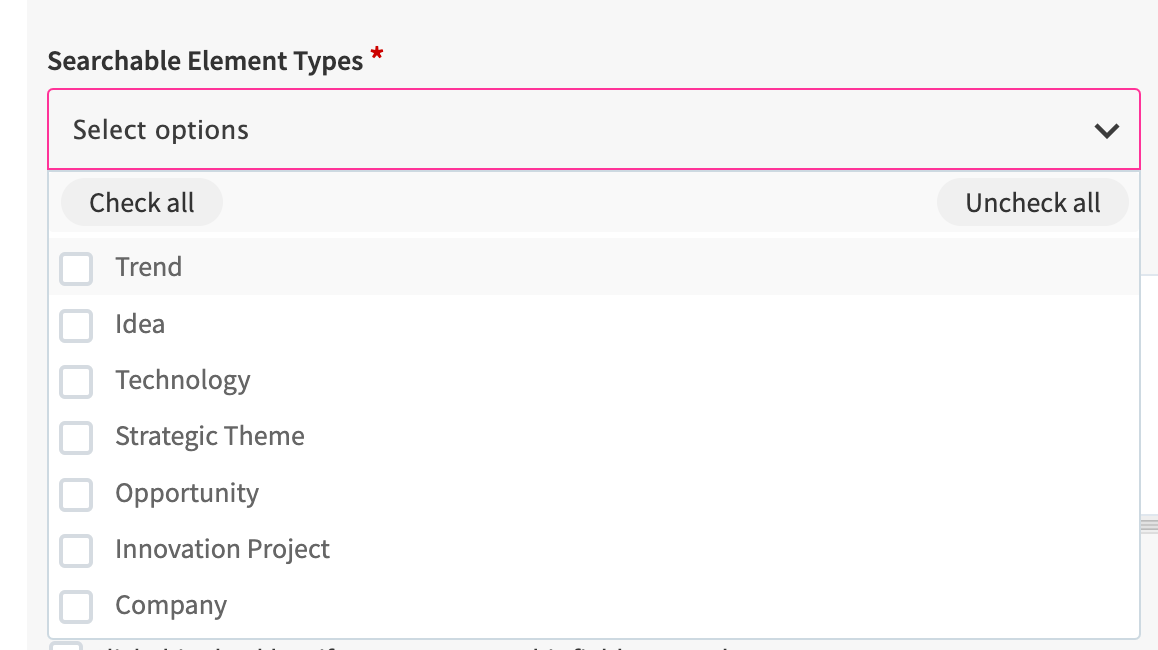
Task: Choose the Innovation Project entry text
Action: coord(222,549)
